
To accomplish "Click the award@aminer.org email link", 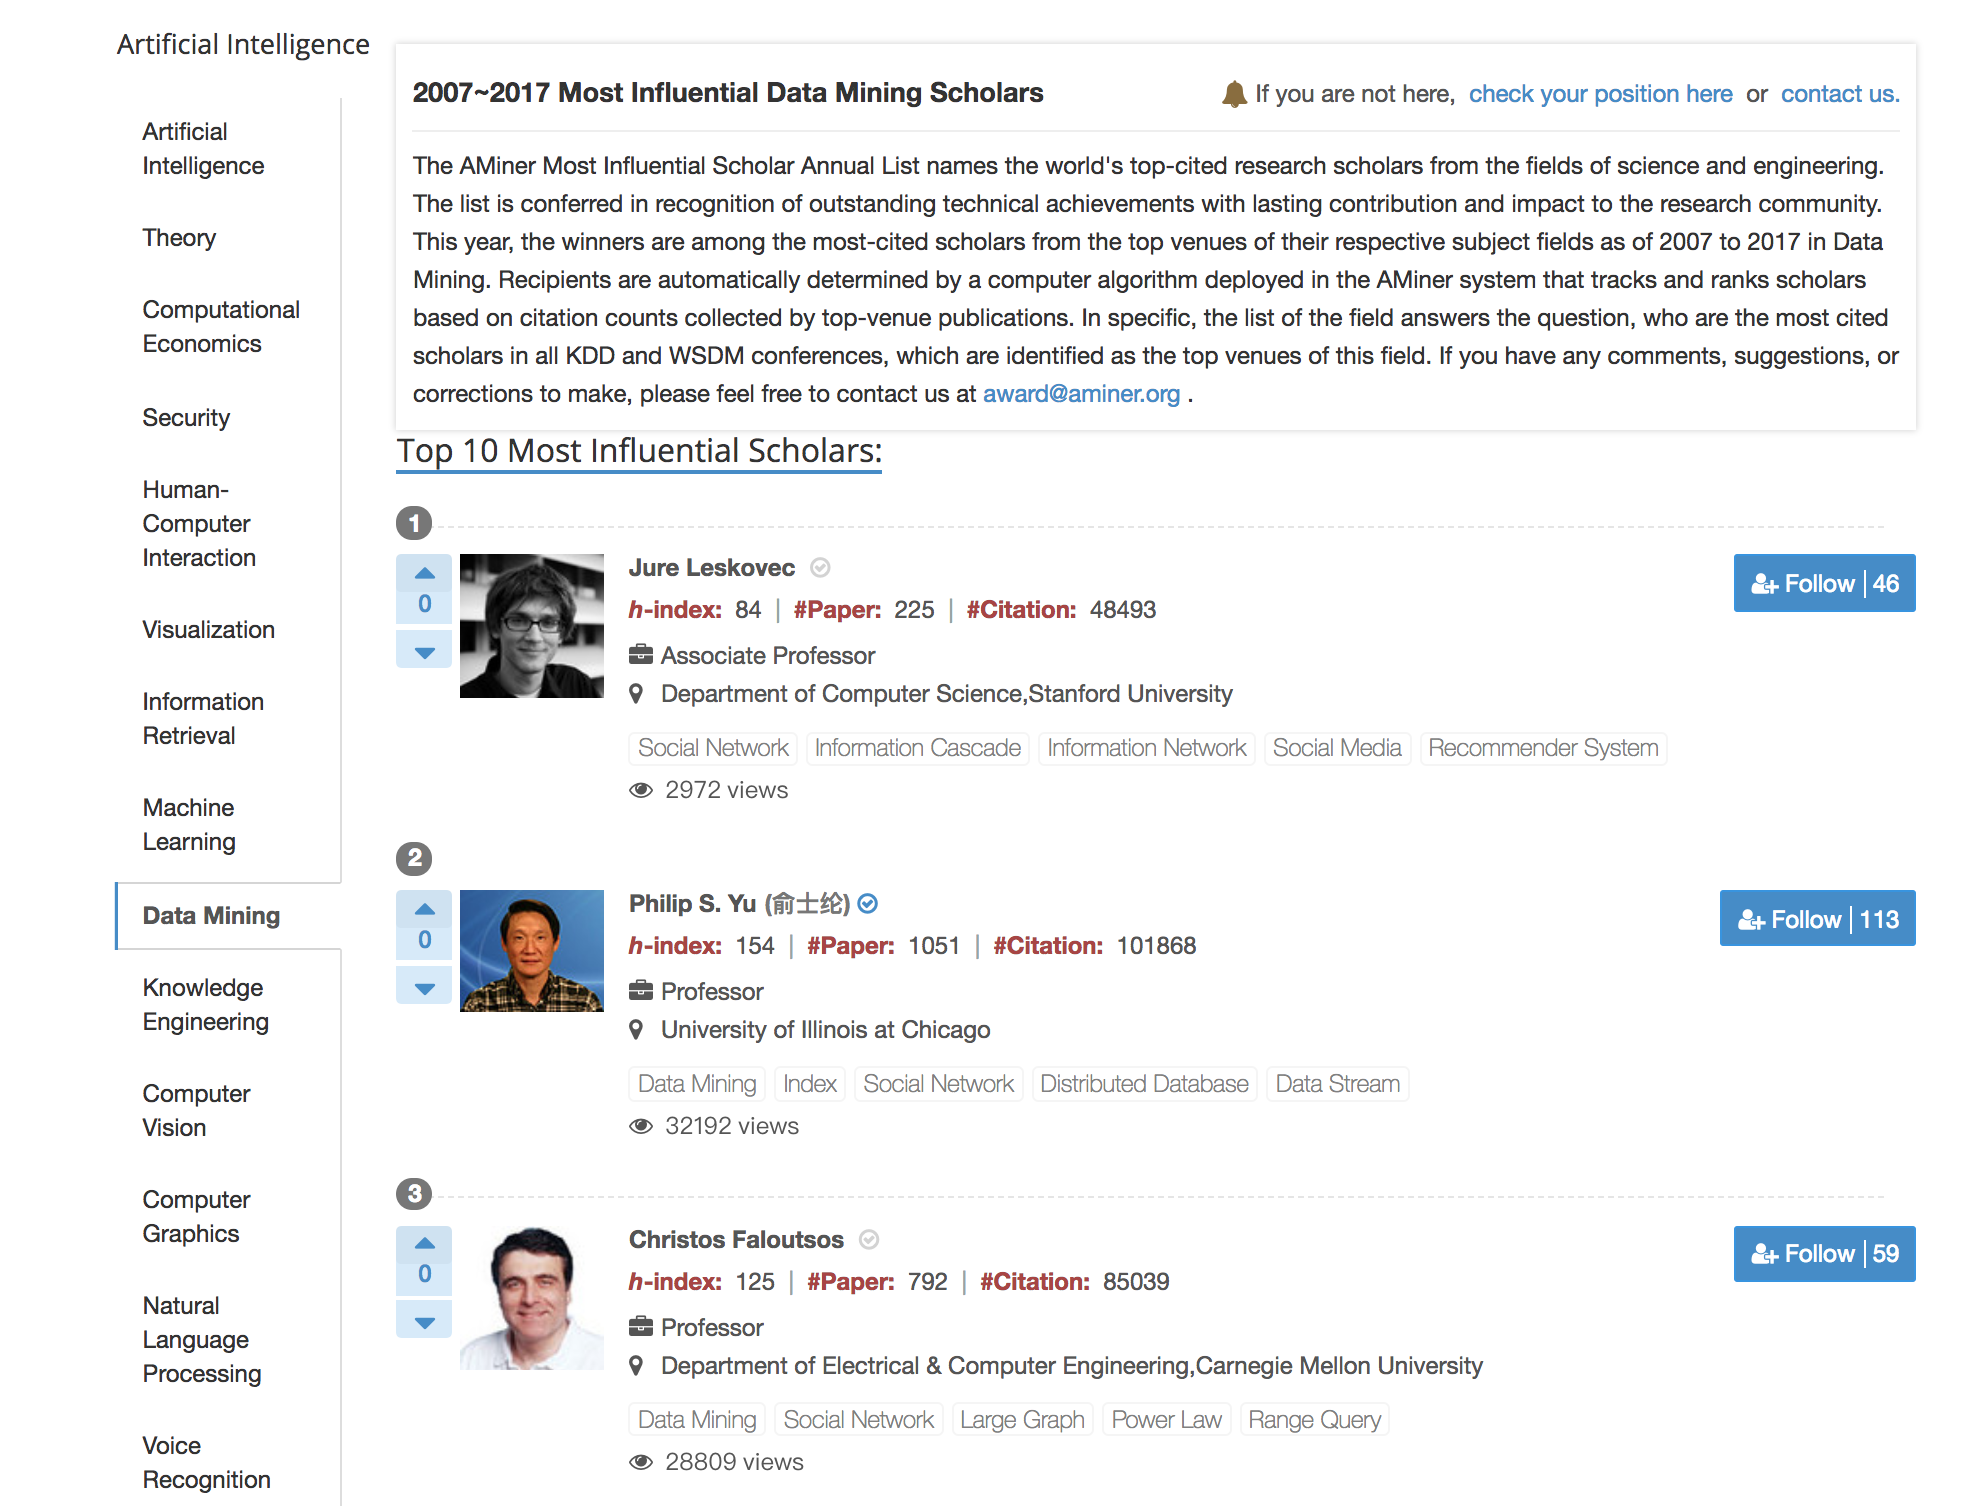I will tap(1081, 394).
